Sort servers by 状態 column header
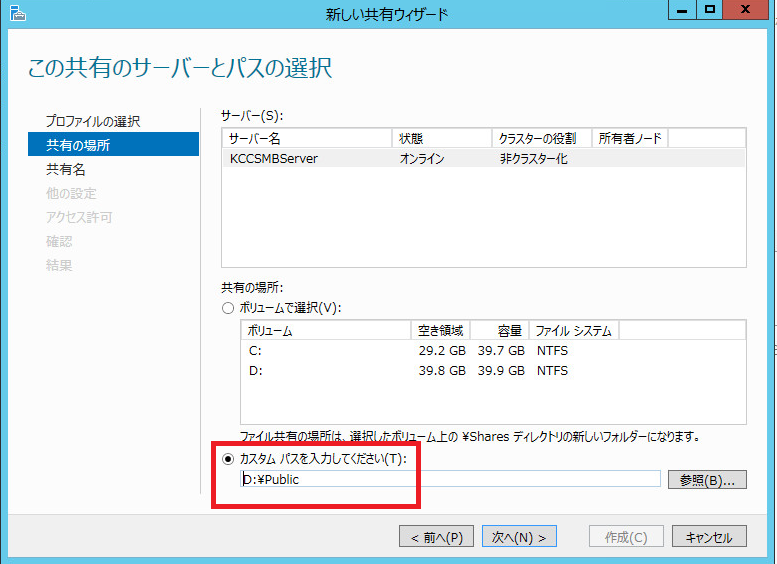 (442, 138)
